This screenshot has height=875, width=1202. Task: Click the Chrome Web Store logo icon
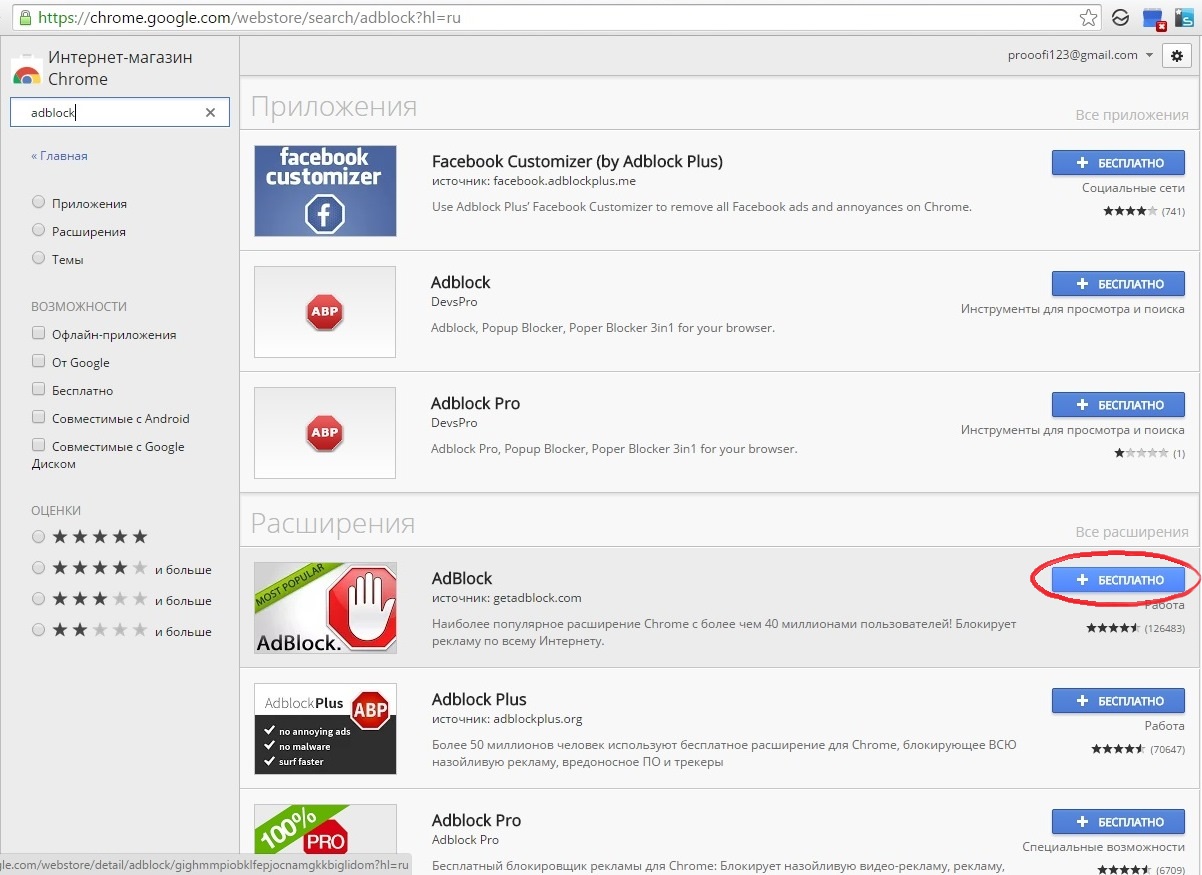click(26, 70)
